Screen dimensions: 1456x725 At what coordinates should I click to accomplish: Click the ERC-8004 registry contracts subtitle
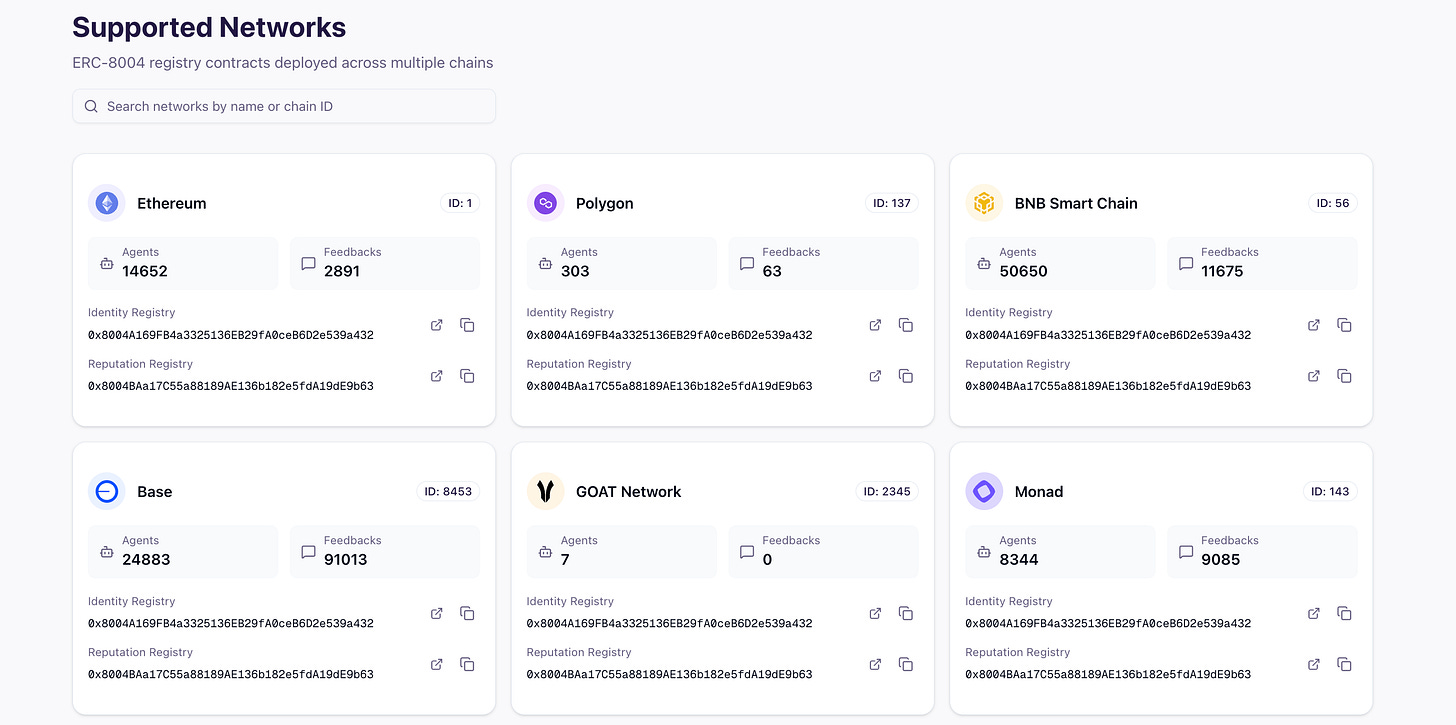tap(283, 63)
